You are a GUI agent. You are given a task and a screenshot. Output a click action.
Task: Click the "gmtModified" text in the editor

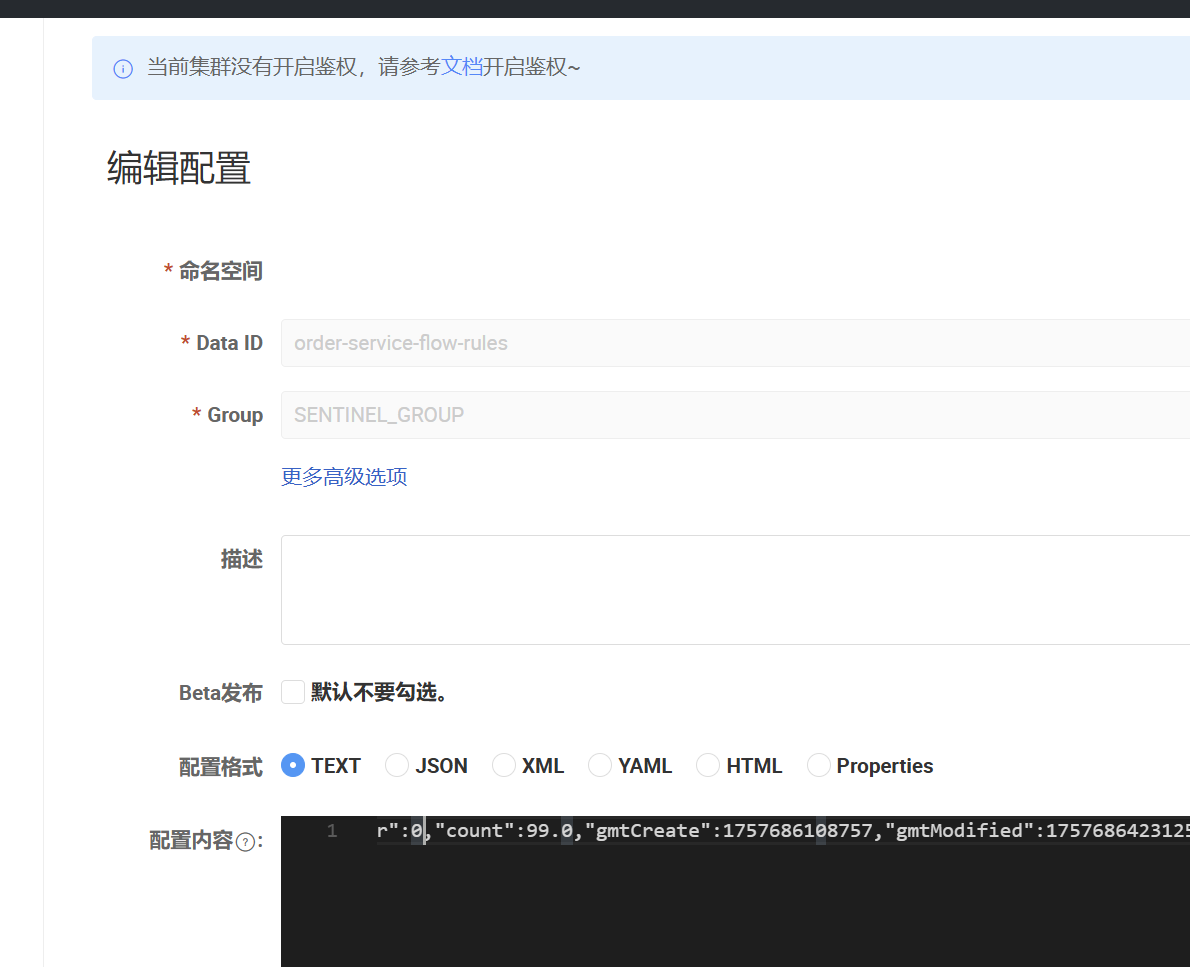[959, 831]
